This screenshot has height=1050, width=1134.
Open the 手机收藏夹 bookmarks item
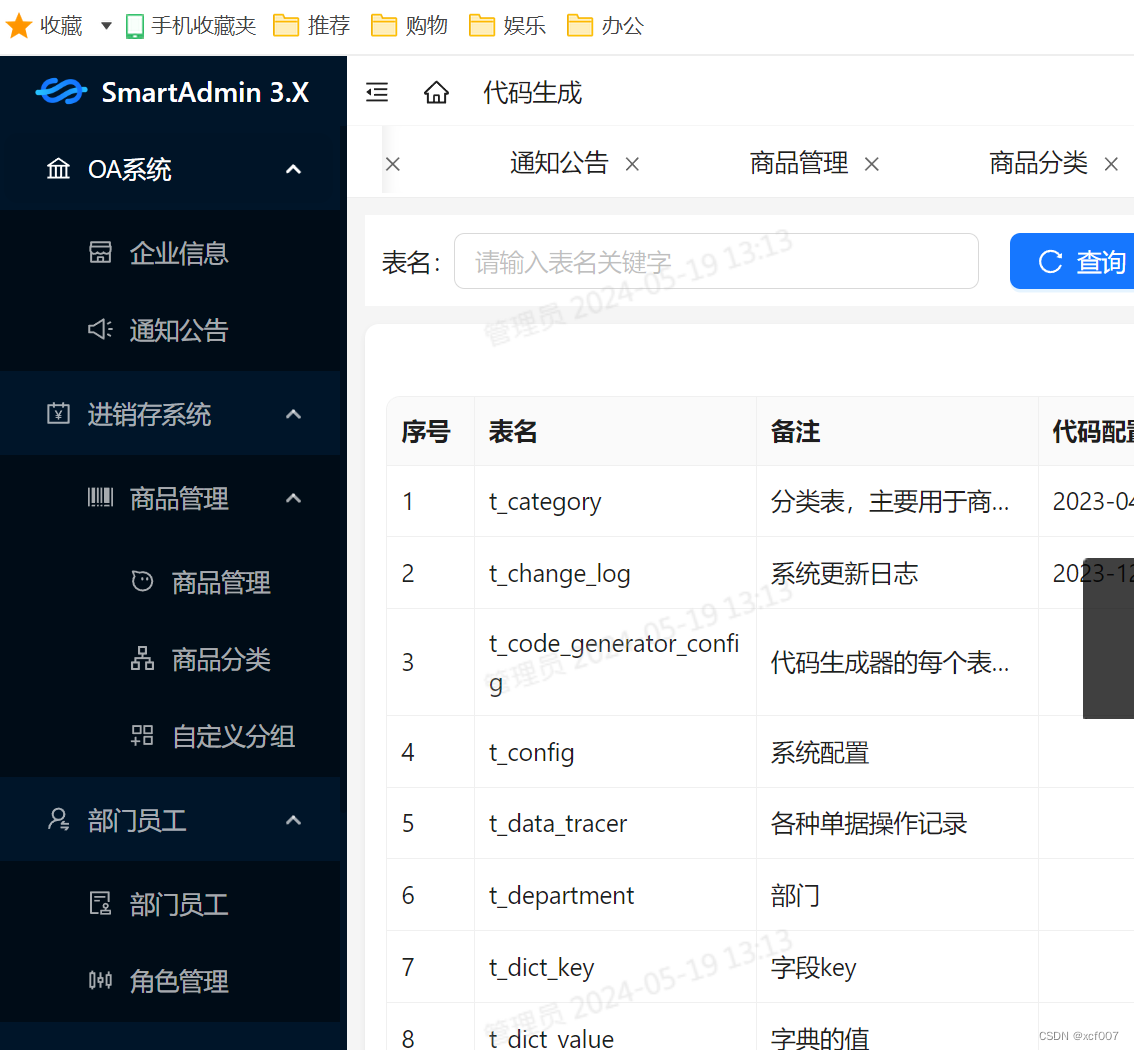190,26
